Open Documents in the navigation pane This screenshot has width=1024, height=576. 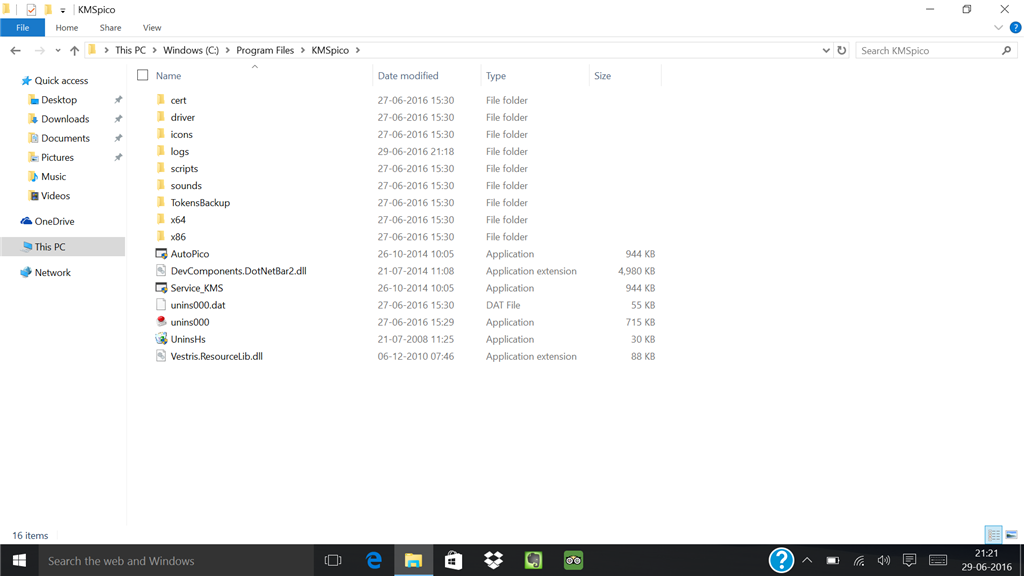pyautogui.click(x=65, y=138)
